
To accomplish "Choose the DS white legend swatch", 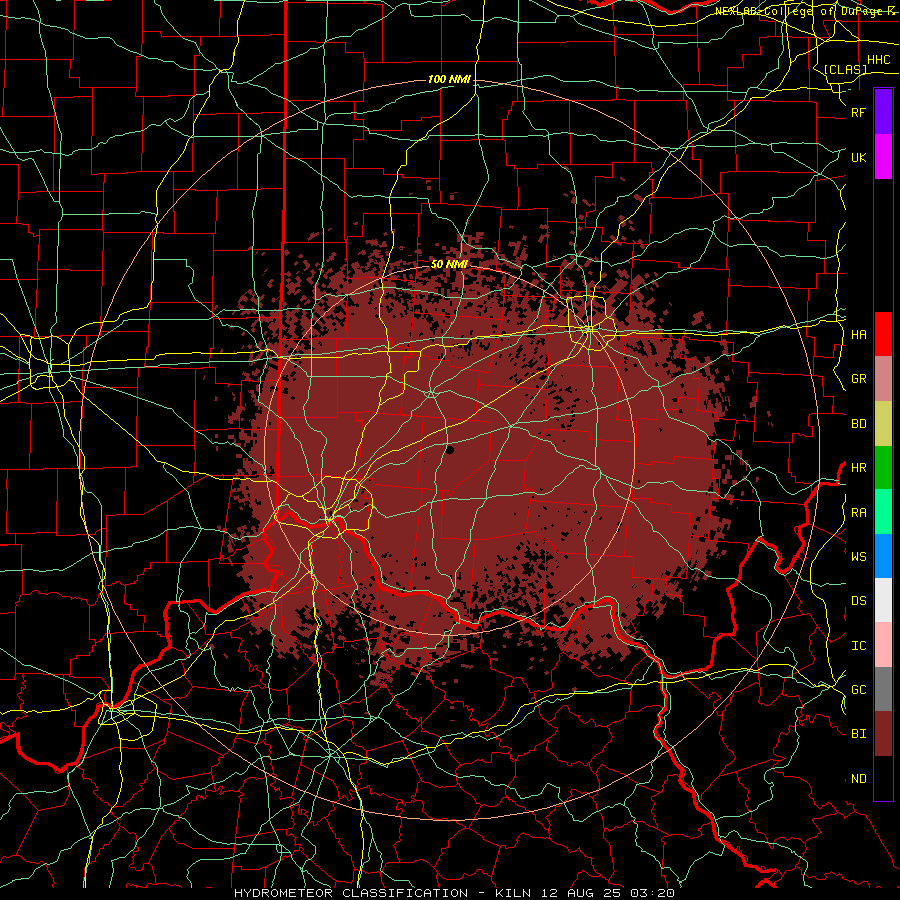I will (883, 600).
